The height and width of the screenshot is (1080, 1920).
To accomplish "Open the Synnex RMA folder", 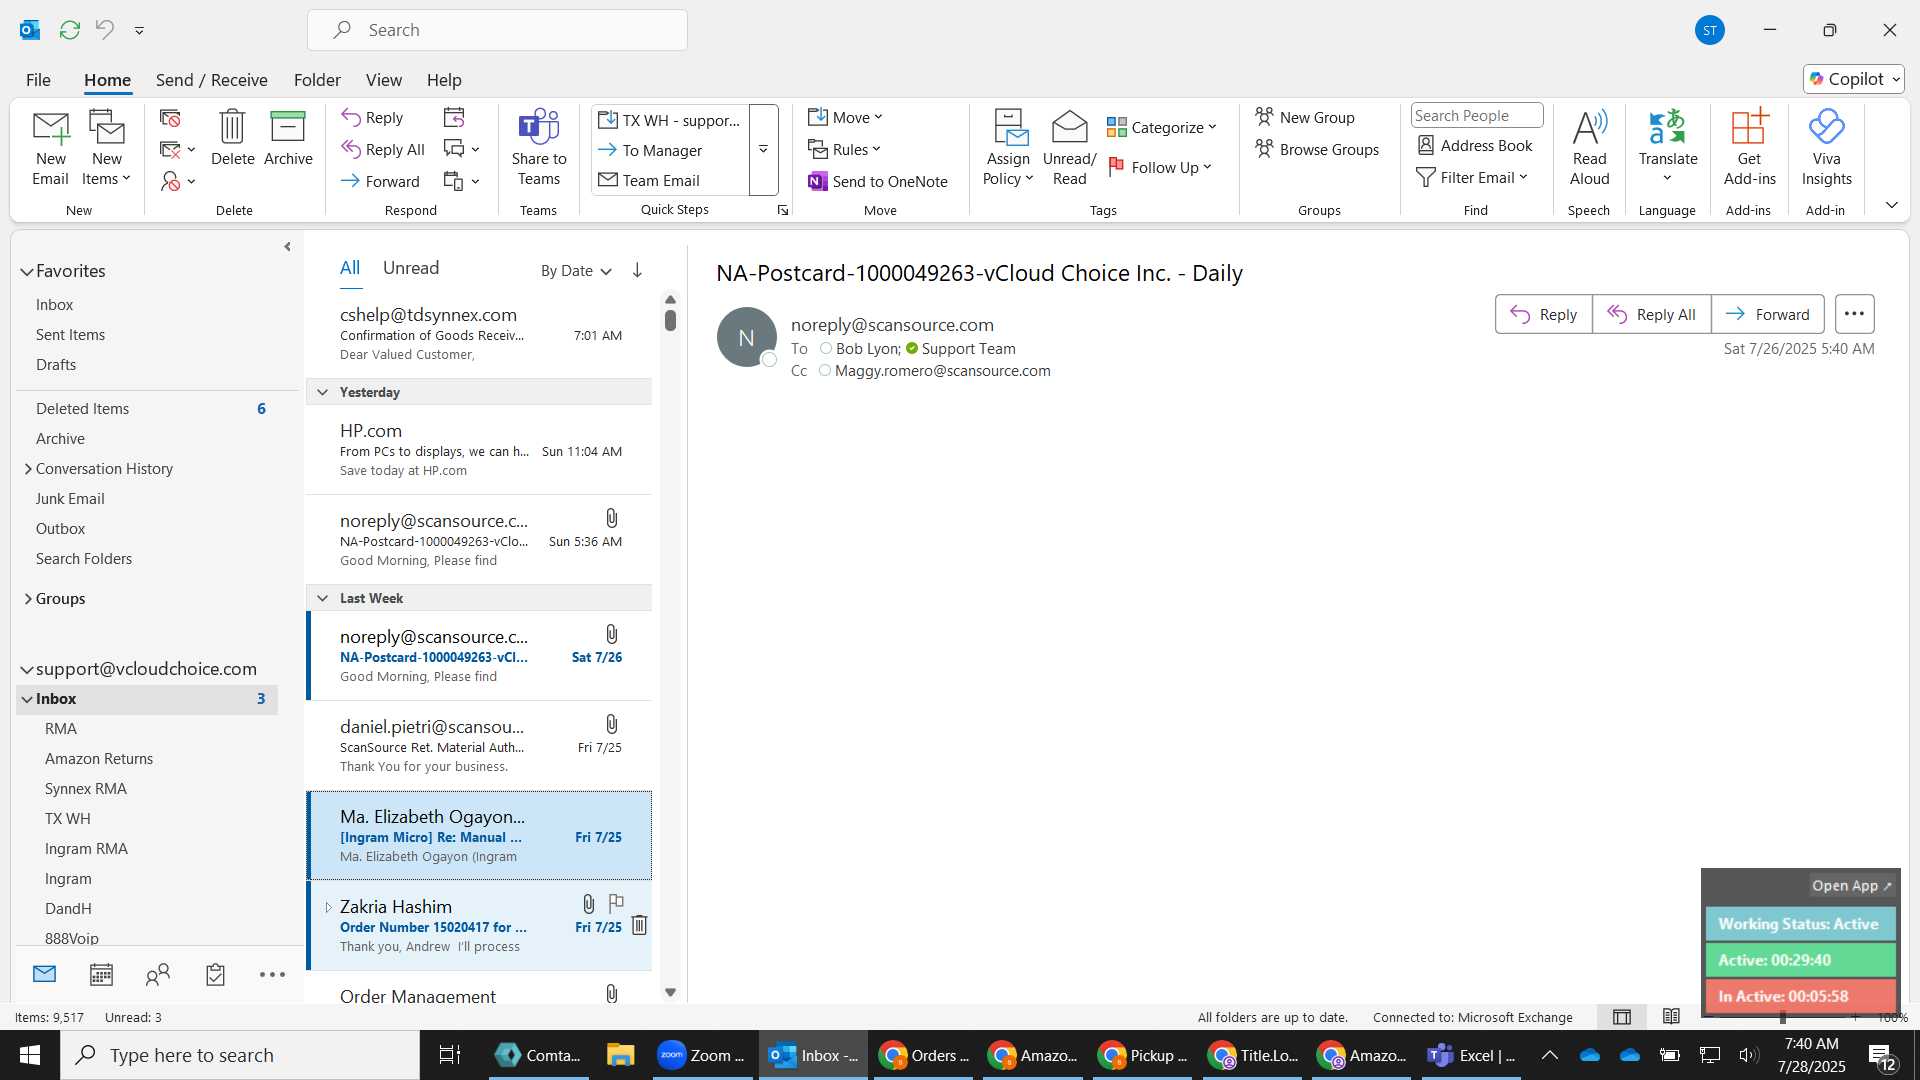I will 85,788.
